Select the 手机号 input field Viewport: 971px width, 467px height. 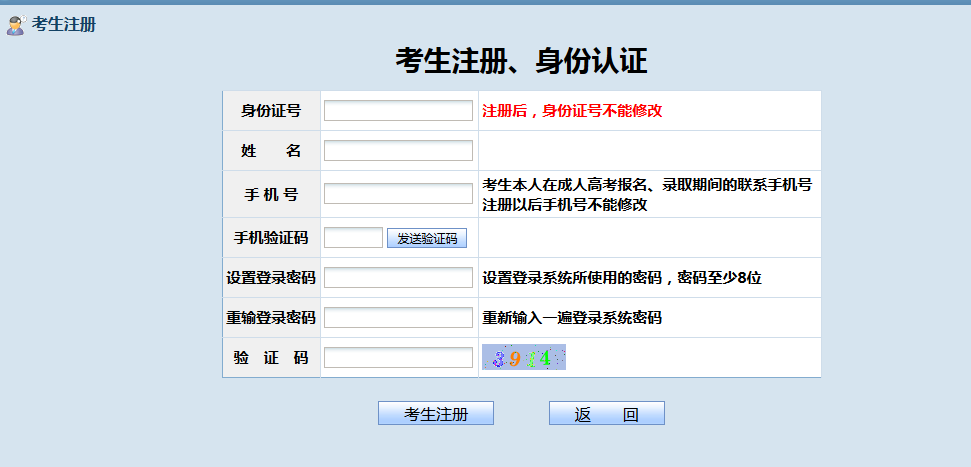pos(398,194)
